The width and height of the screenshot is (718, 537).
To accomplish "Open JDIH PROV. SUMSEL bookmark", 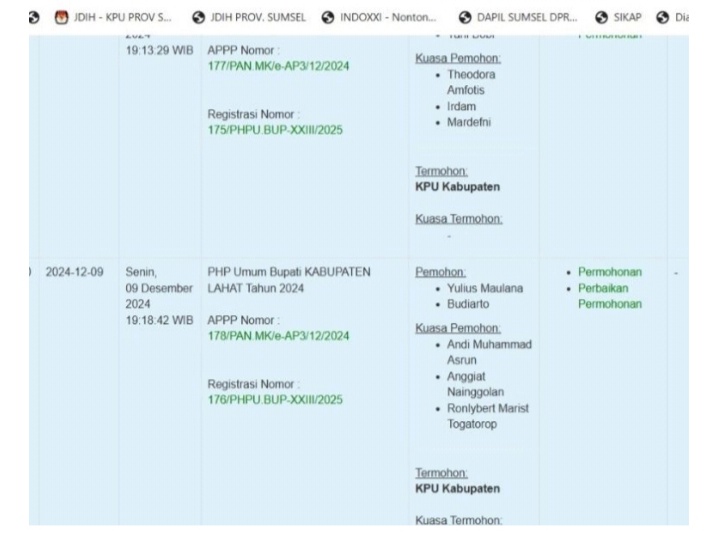I will pyautogui.click(x=258, y=17).
